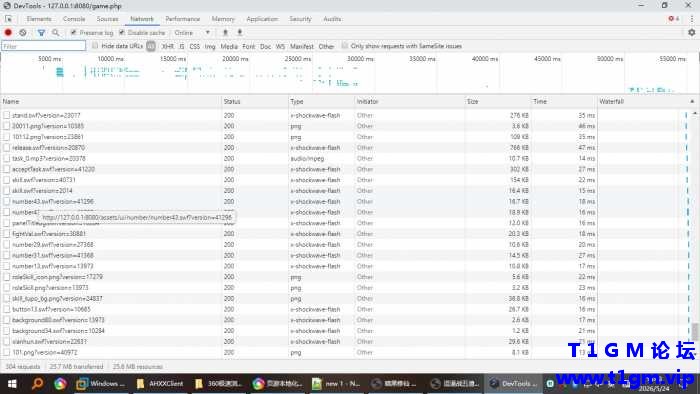Screen dimensions: 700x394
Task: Open network search magnifier icon
Action: click(x=55, y=32)
